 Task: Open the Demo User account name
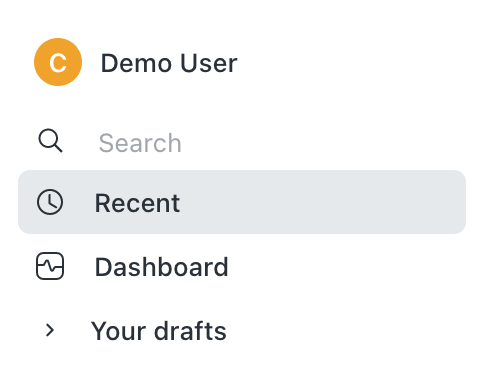(169, 63)
